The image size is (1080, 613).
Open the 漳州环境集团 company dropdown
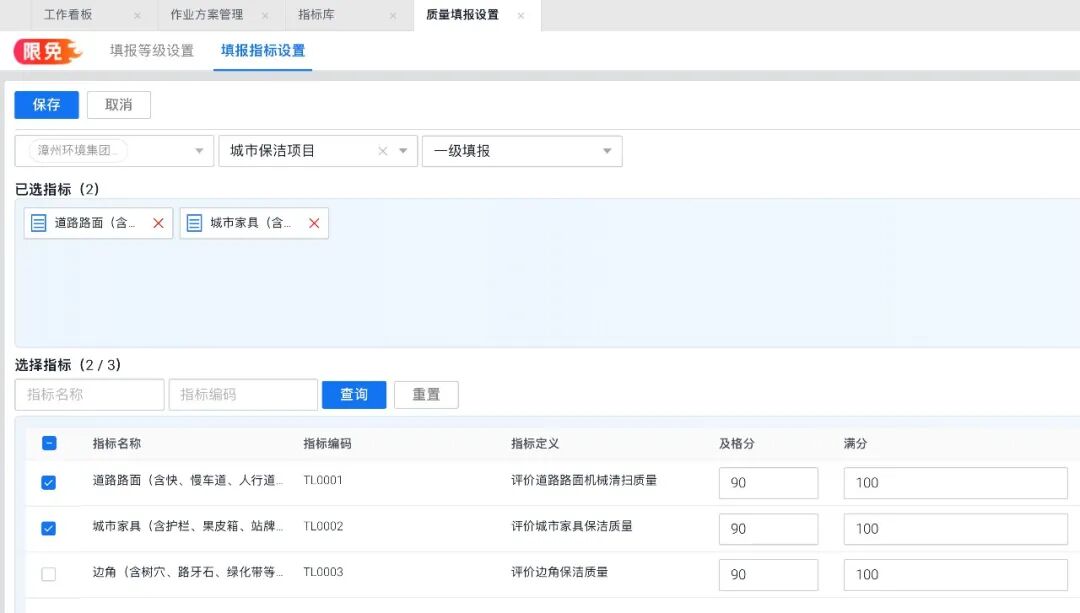point(197,151)
